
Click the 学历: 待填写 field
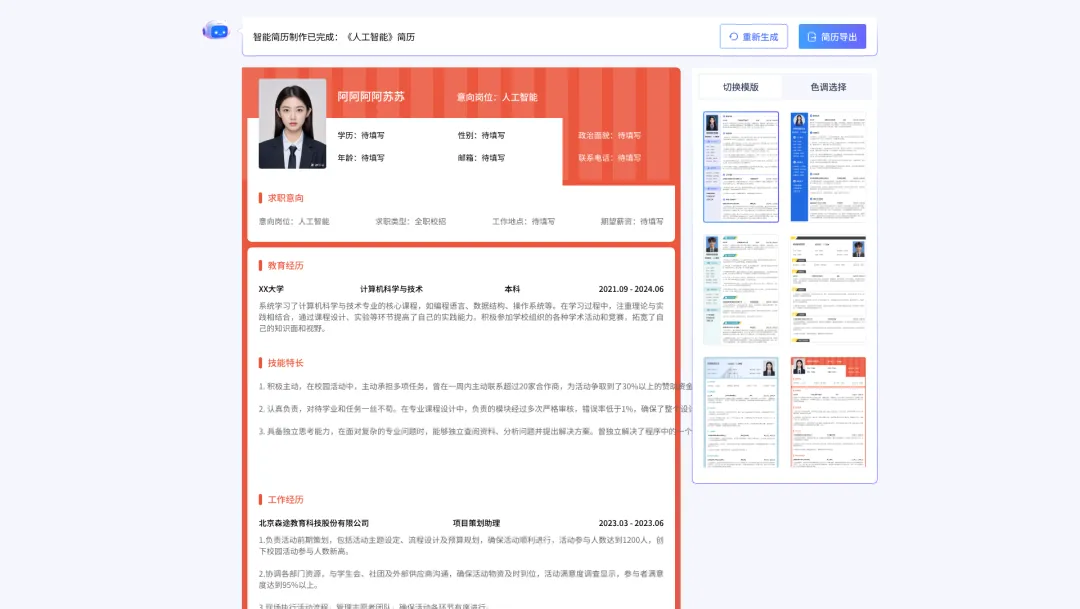361,136
